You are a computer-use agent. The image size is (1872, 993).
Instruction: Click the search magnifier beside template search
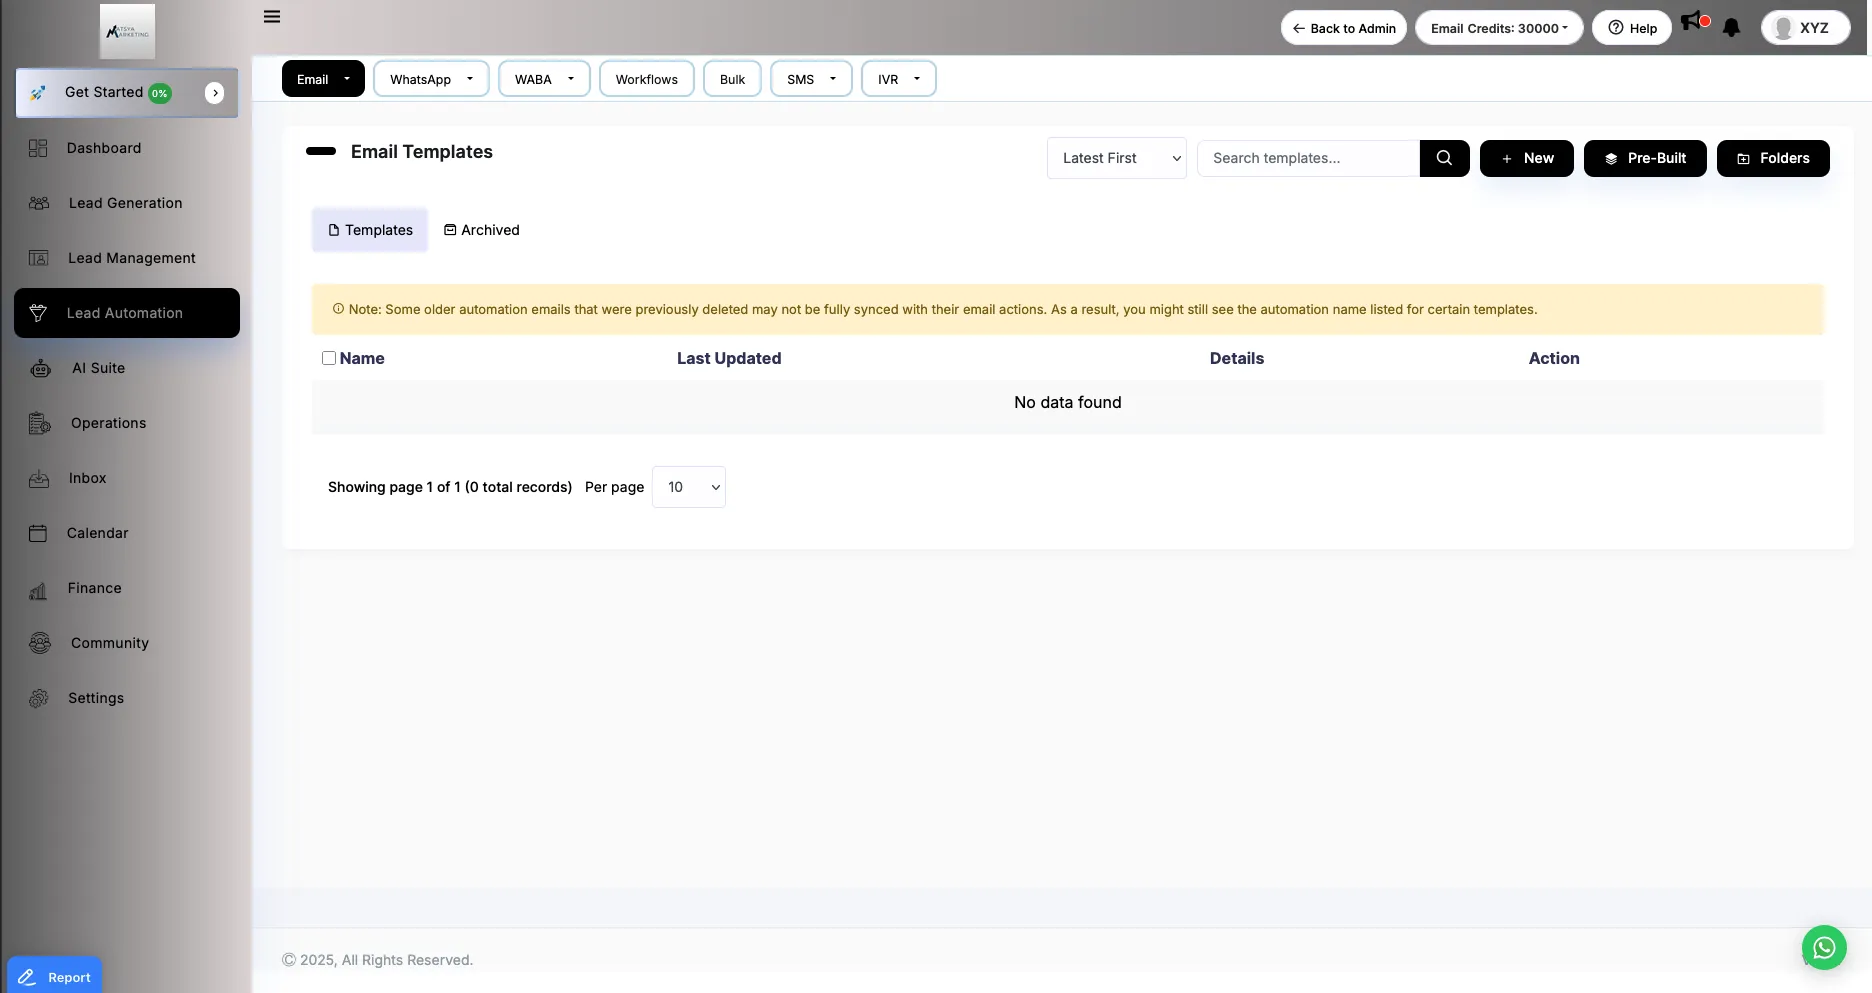click(1444, 158)
